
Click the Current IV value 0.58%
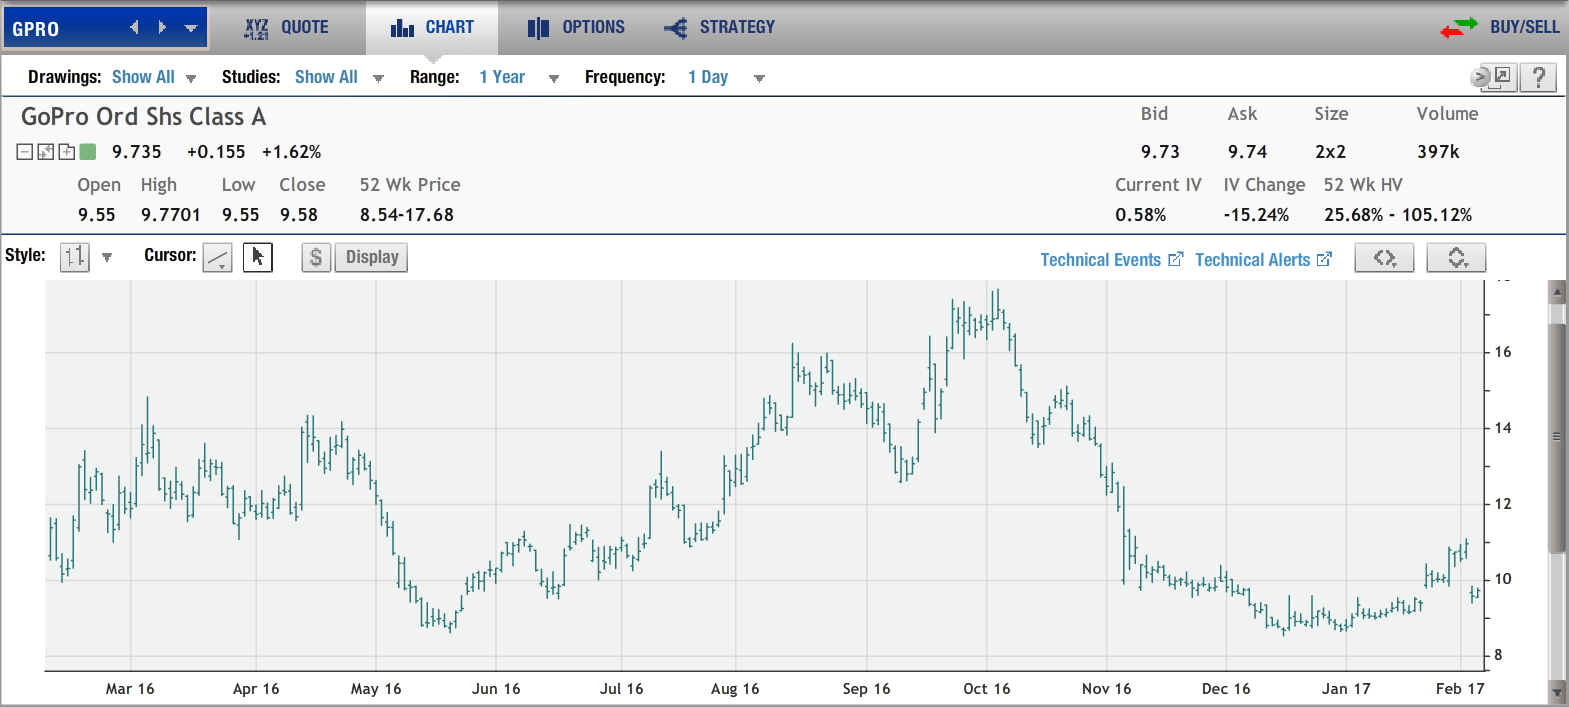(x=1141, y=215)
